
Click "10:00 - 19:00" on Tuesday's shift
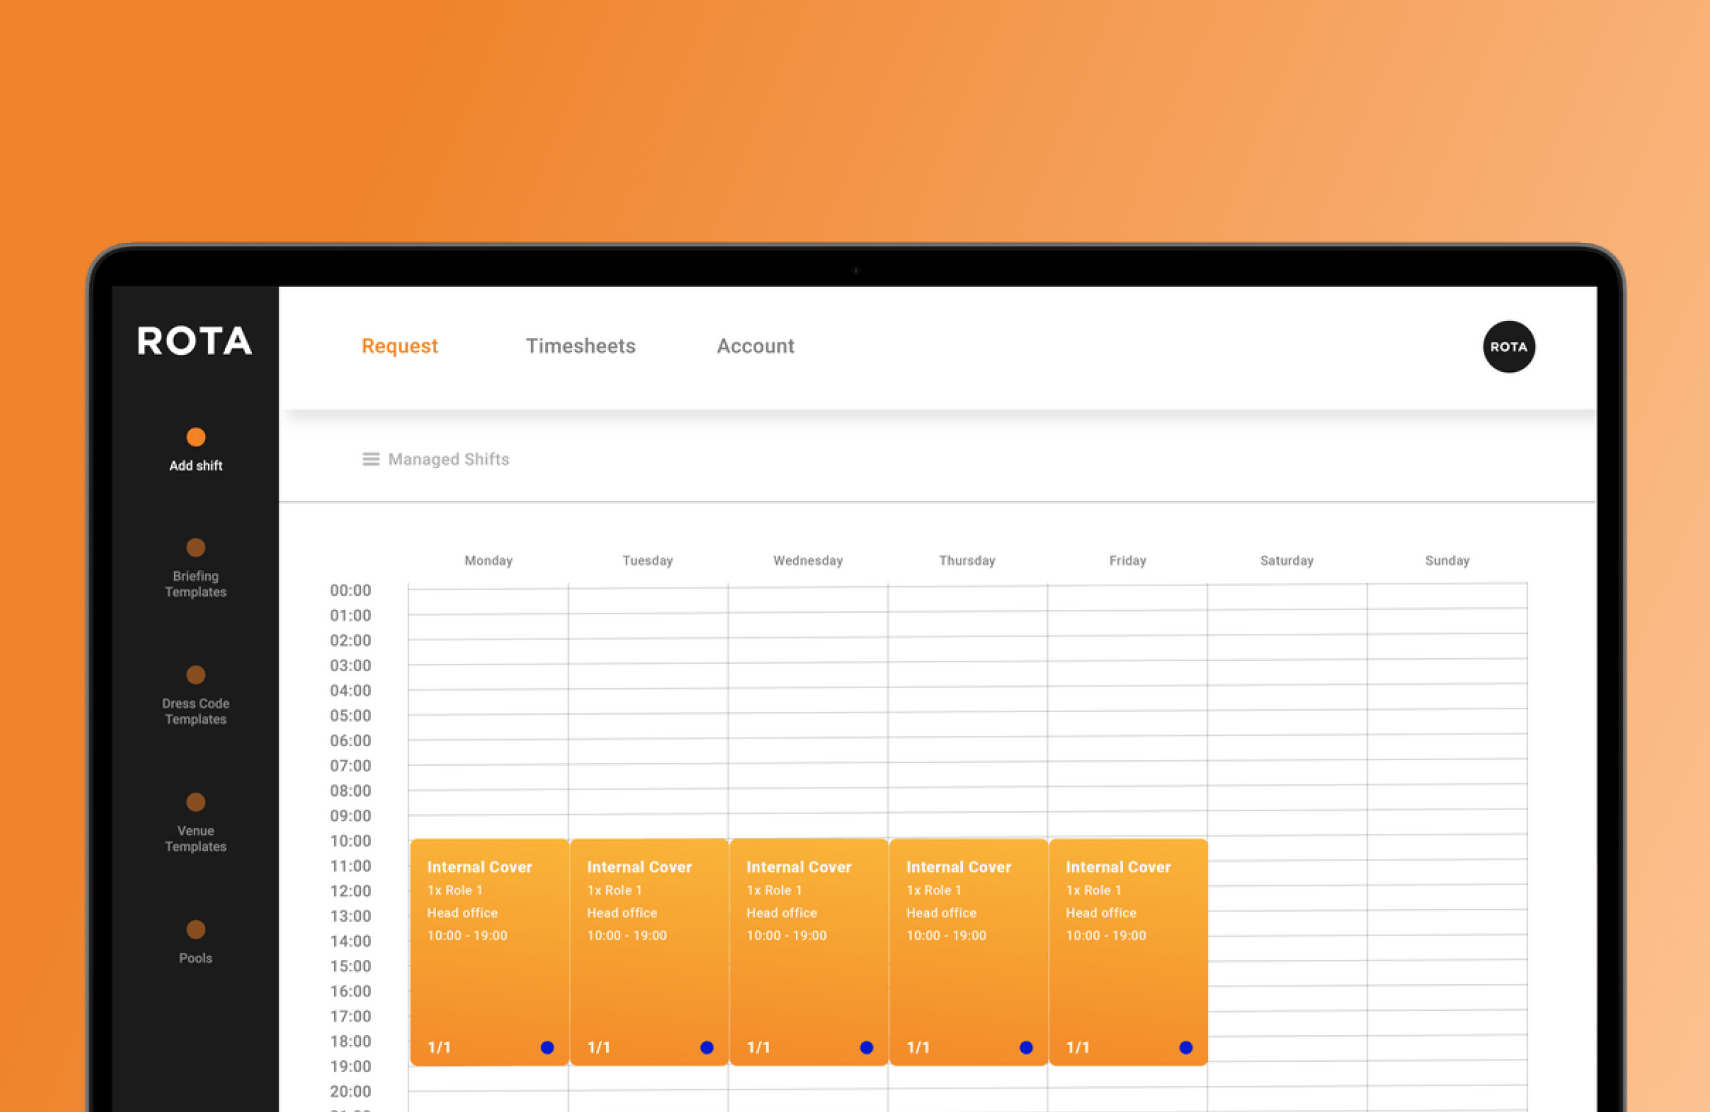(x=627, y=936)
